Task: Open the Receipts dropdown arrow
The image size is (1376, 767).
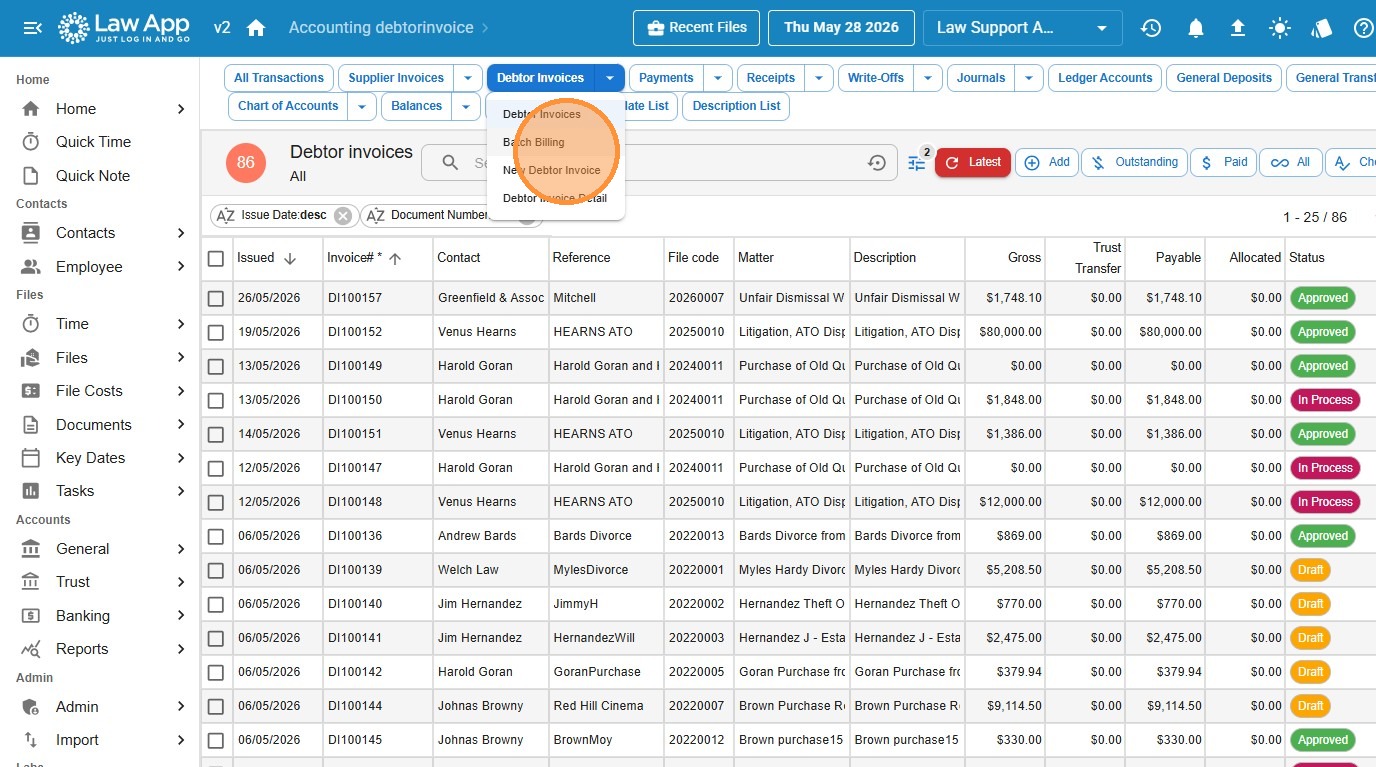Action: click(819, 78)
